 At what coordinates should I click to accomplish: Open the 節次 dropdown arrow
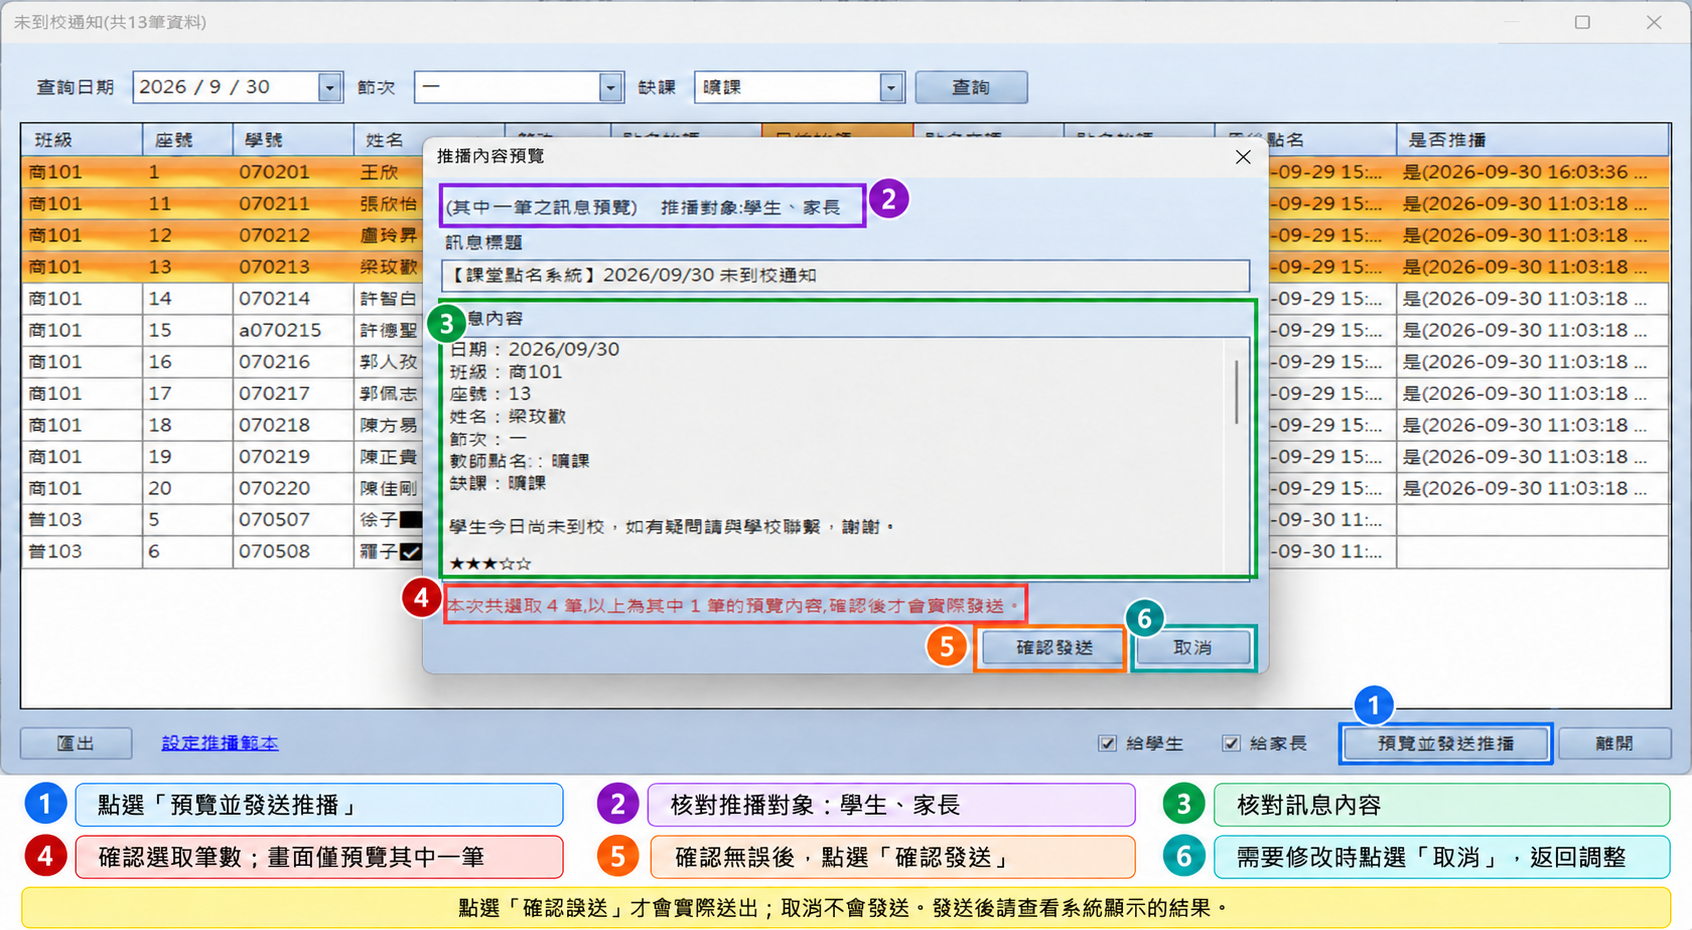611,87
